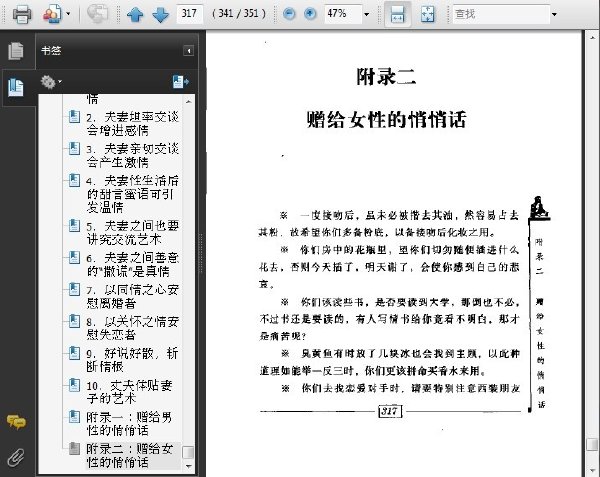Click the boxed page number 317 at page bottom
This screenshot has height=477, width=600.
point(390,411)
